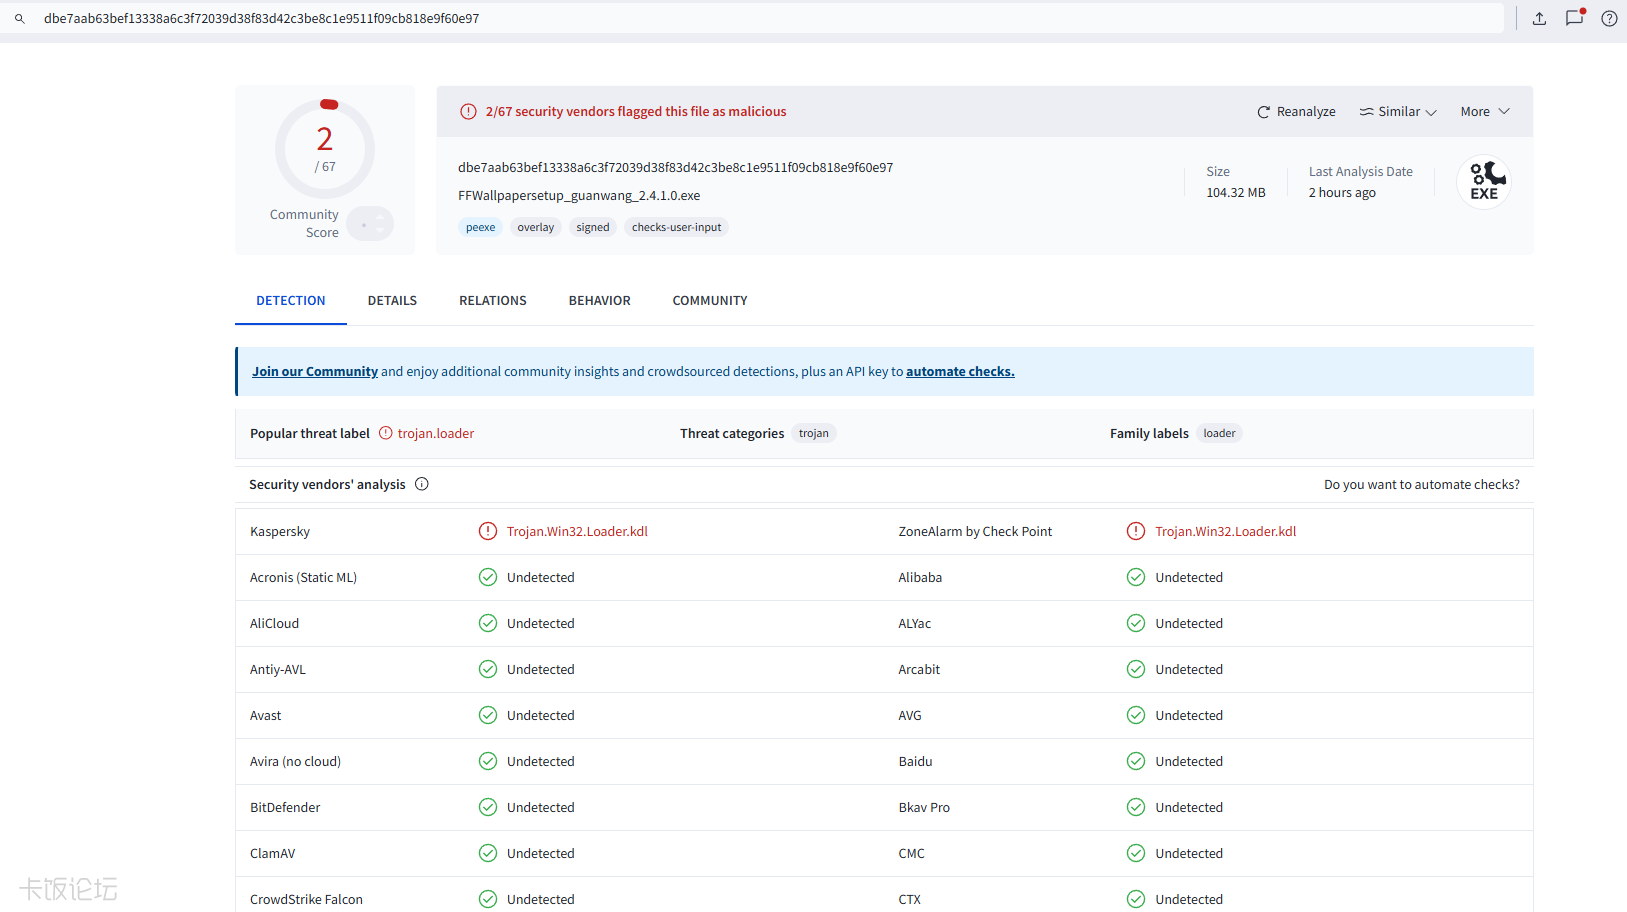
Task: Click Arcabit undetected checkmark icon
Action: (x=1136, y=669)
